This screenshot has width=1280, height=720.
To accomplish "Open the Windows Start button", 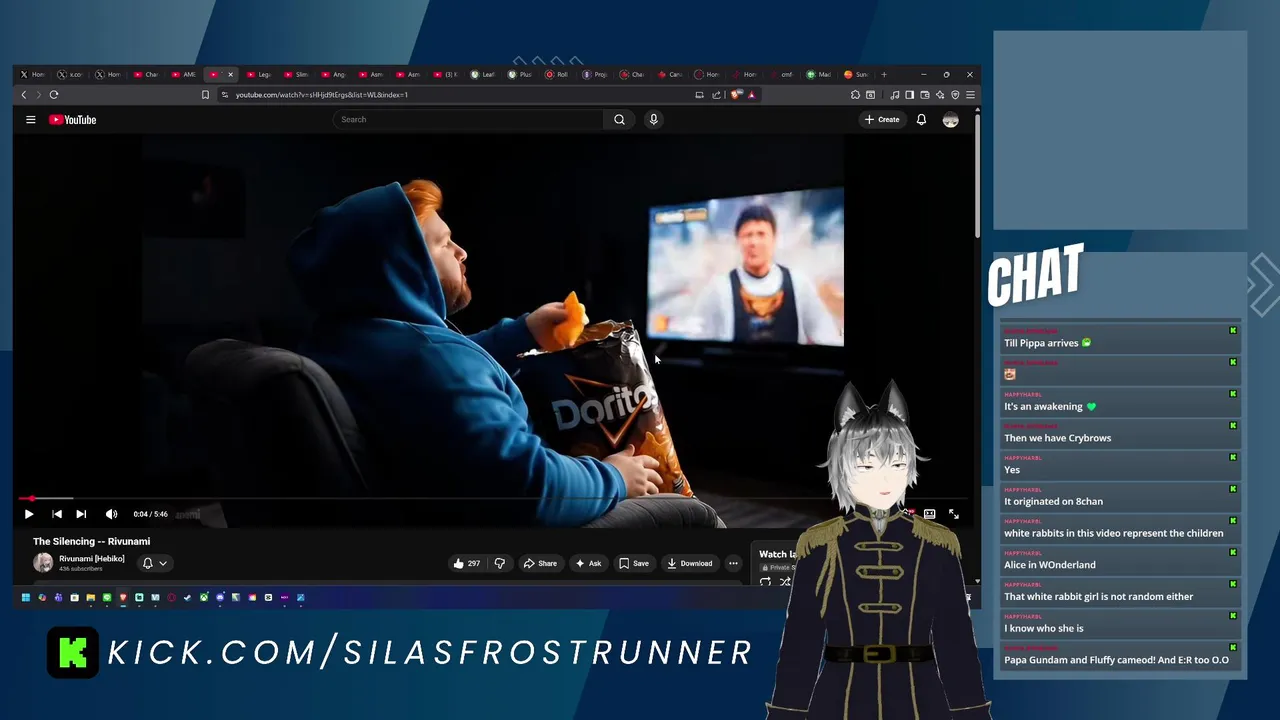I will click(26, 597).
